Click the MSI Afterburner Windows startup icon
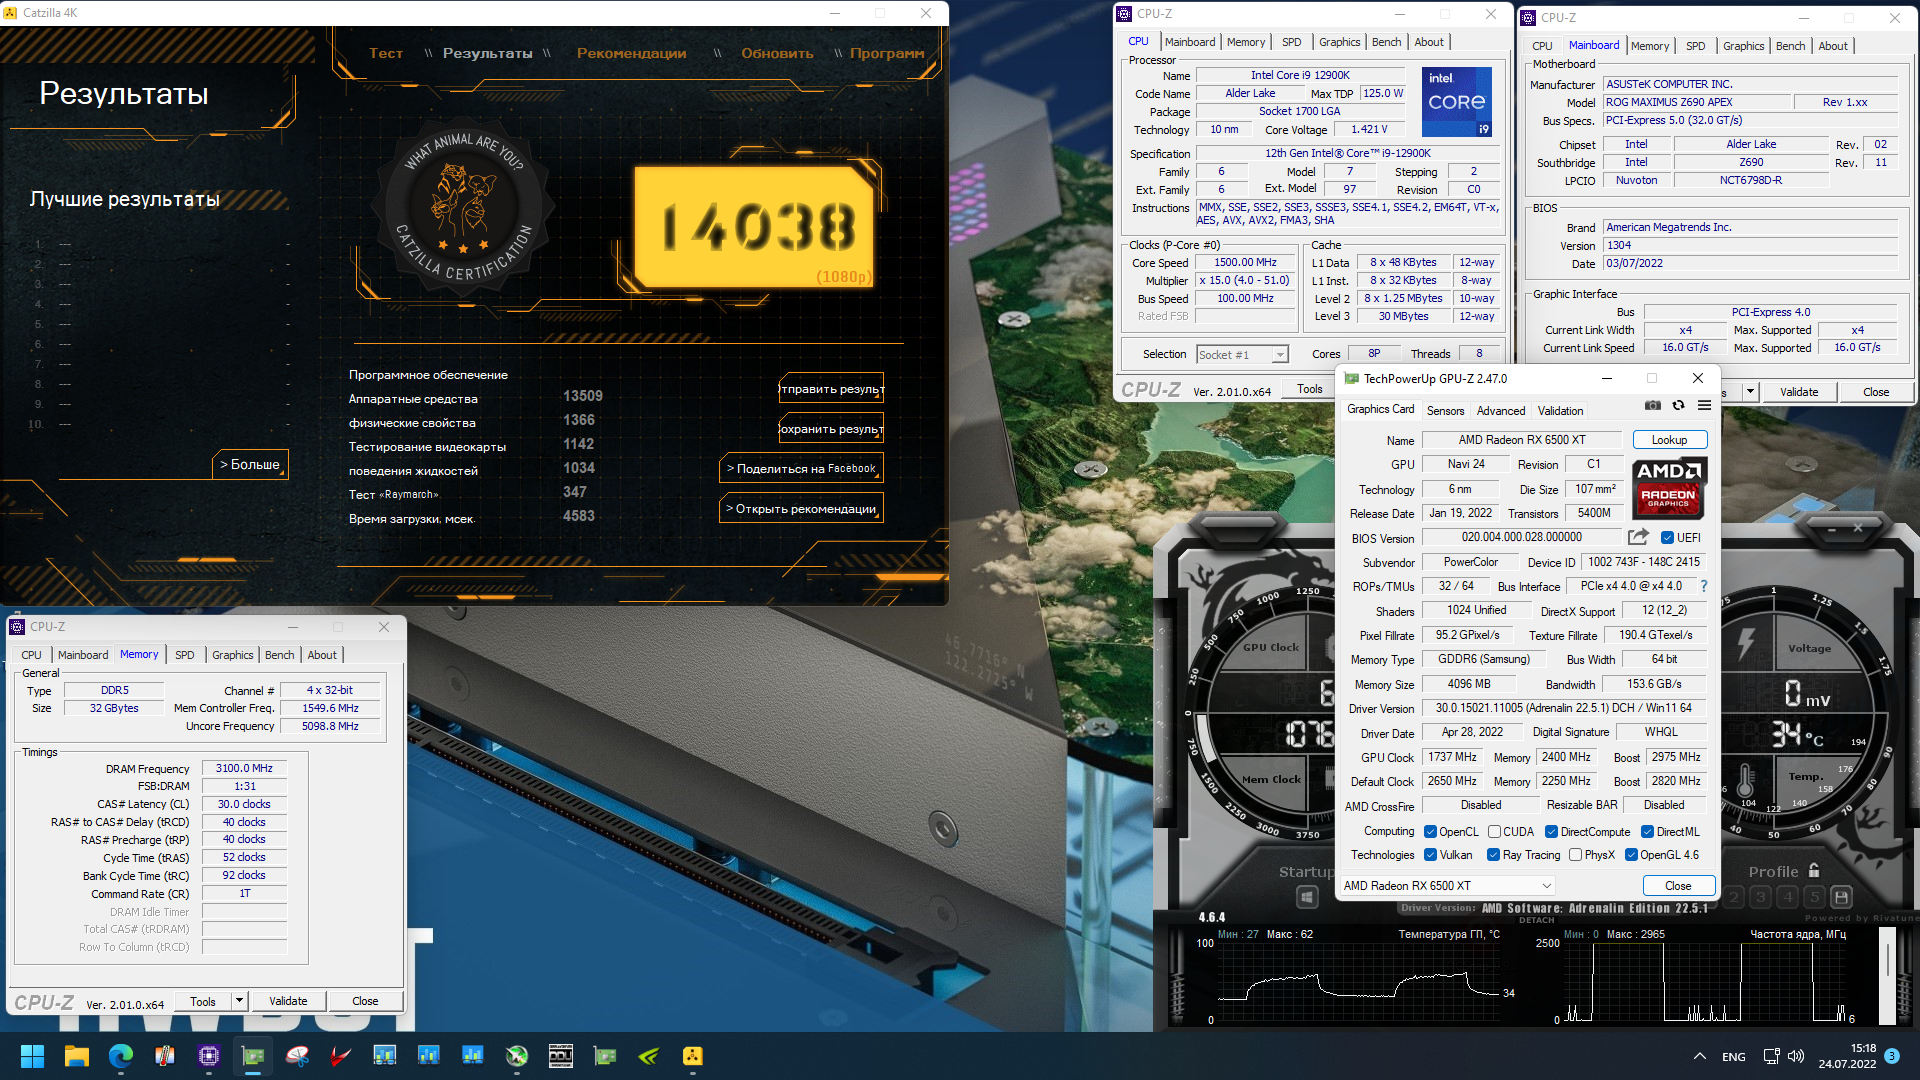1920x1080 pixels. tap(1307, 897)
